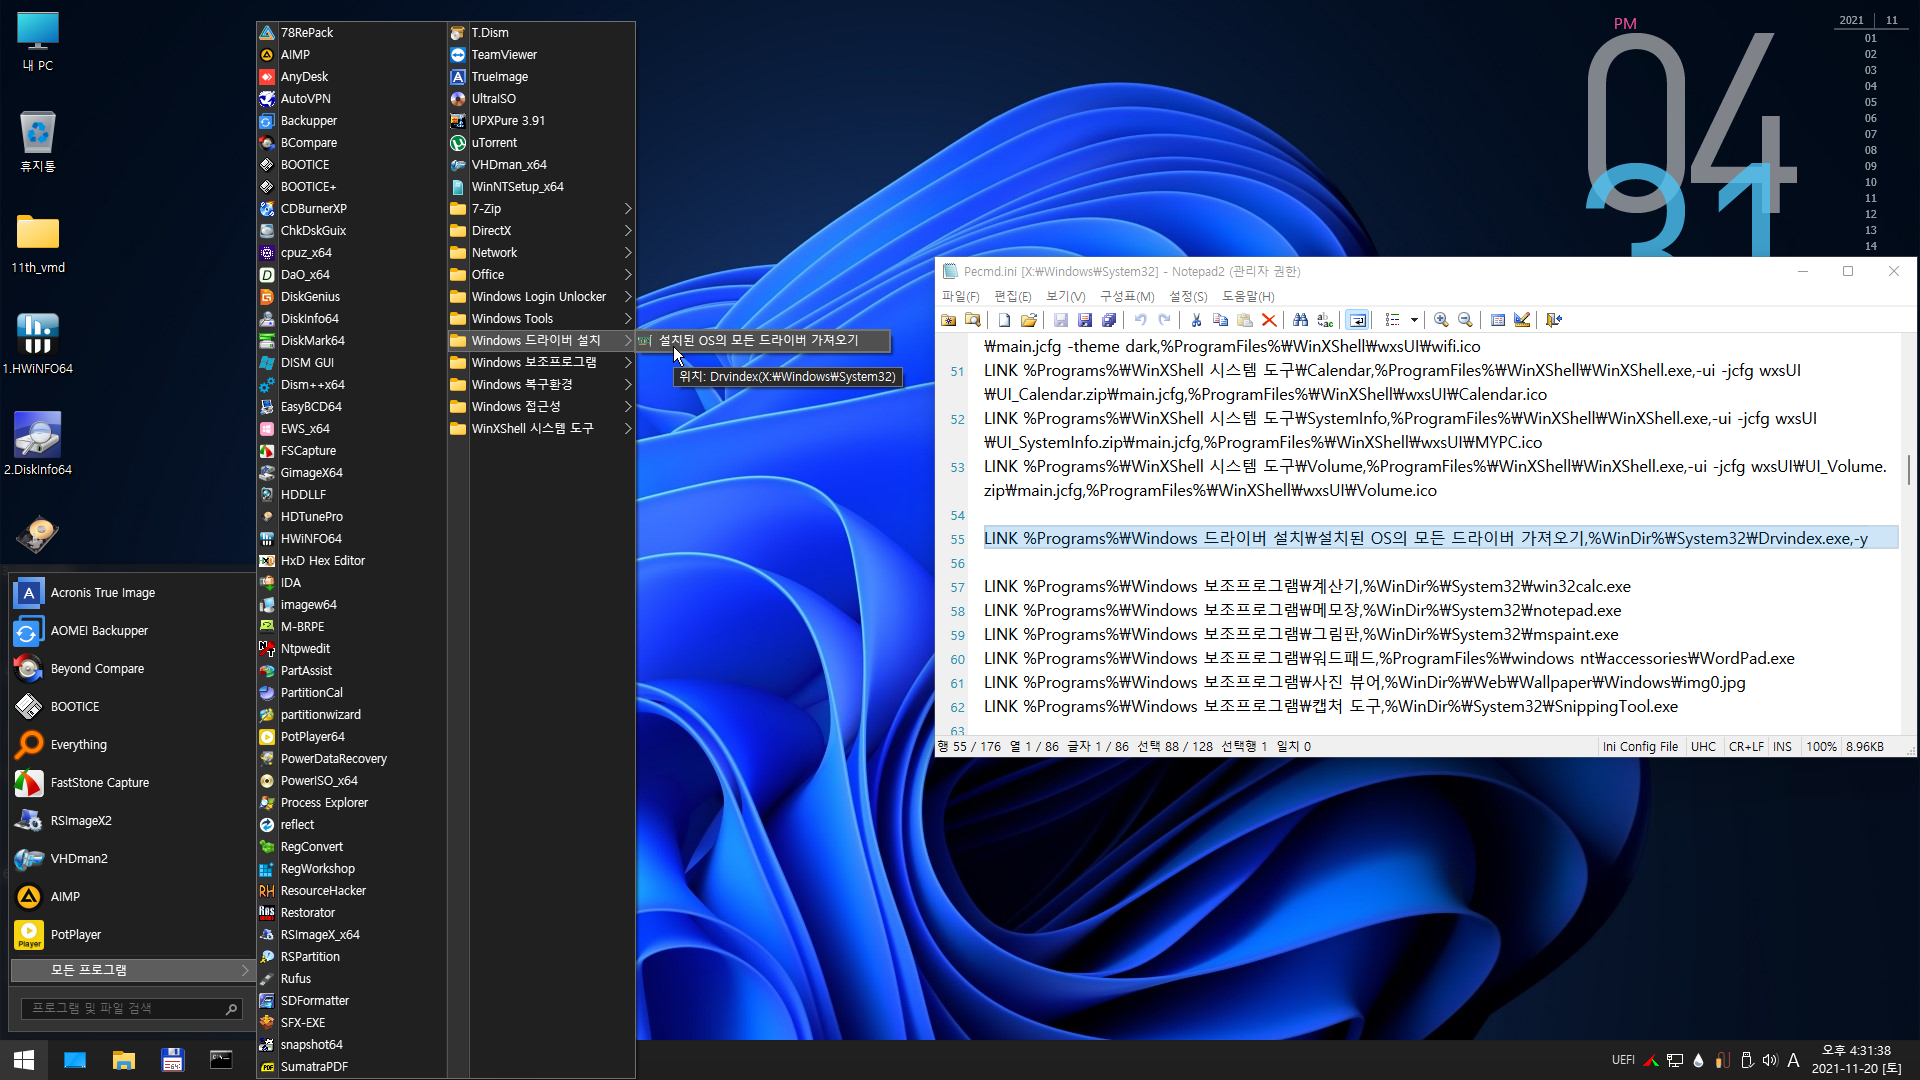Click the Exit door icon in Notepad2 toolbar

pyautogui.click(x=1553, y=320)
